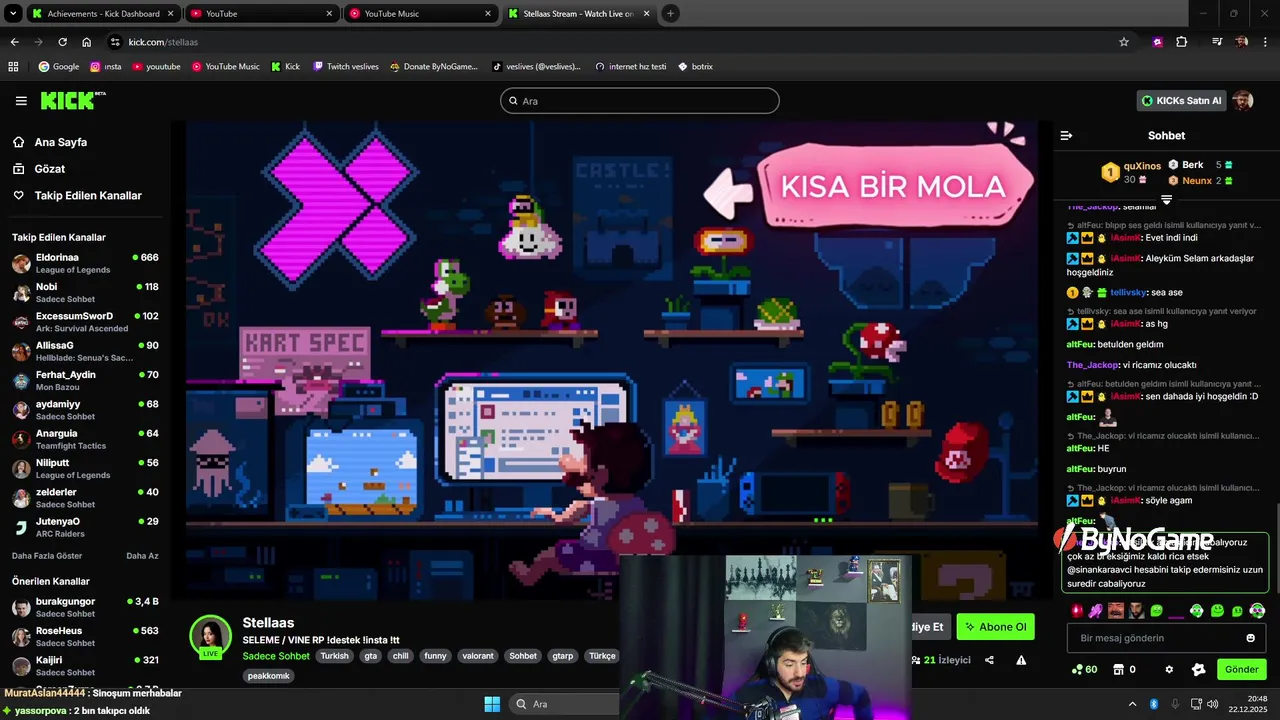The image size is (1280, 720).
Task: Collapse list with Daha Az
Action: pyautogui.click(x=142, y=556)
